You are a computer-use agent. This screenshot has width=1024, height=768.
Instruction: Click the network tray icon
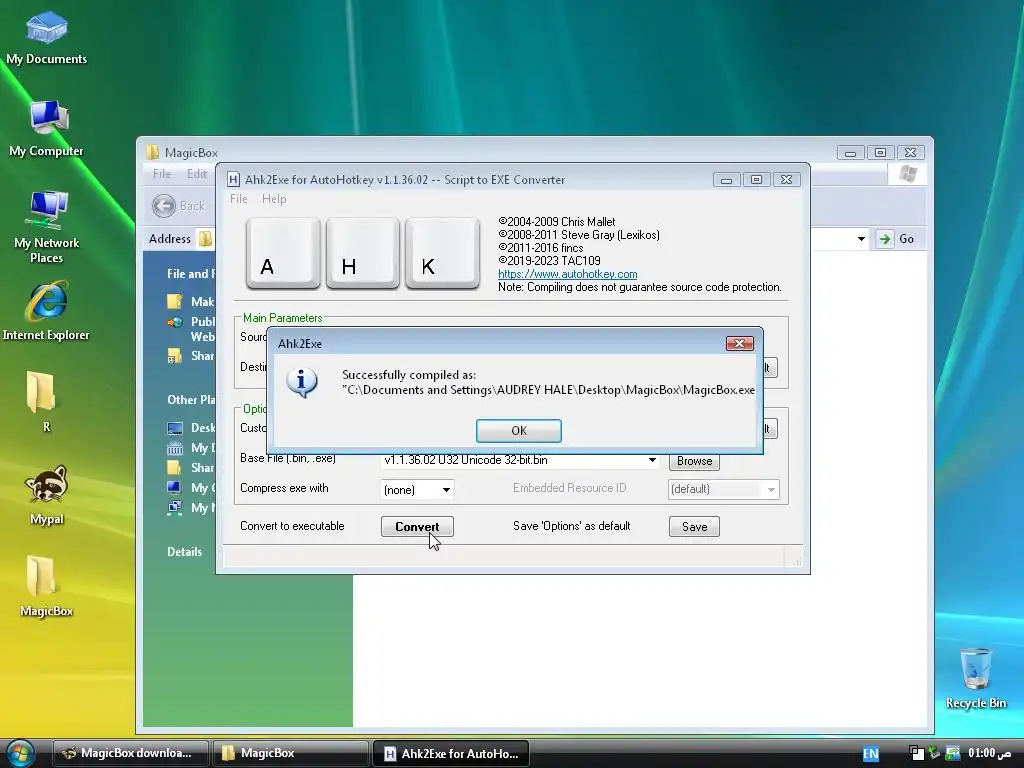pos(953,753)
